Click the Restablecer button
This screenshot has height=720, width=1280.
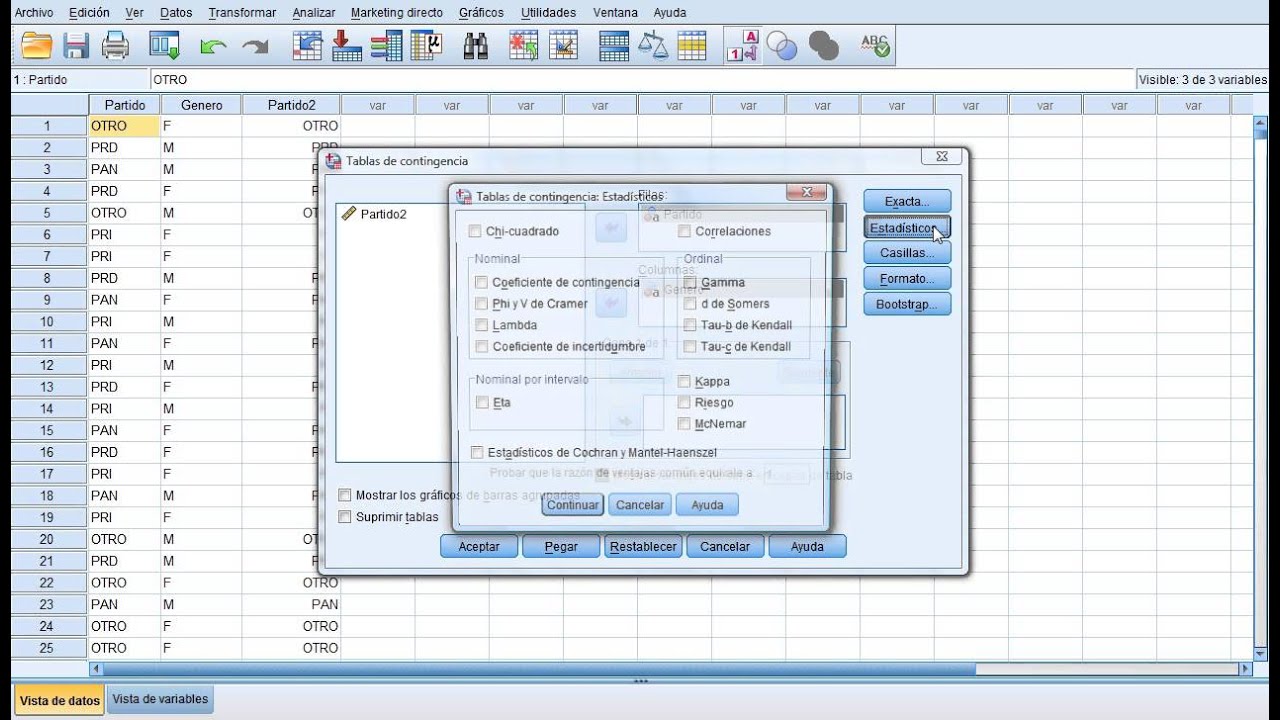643,546
